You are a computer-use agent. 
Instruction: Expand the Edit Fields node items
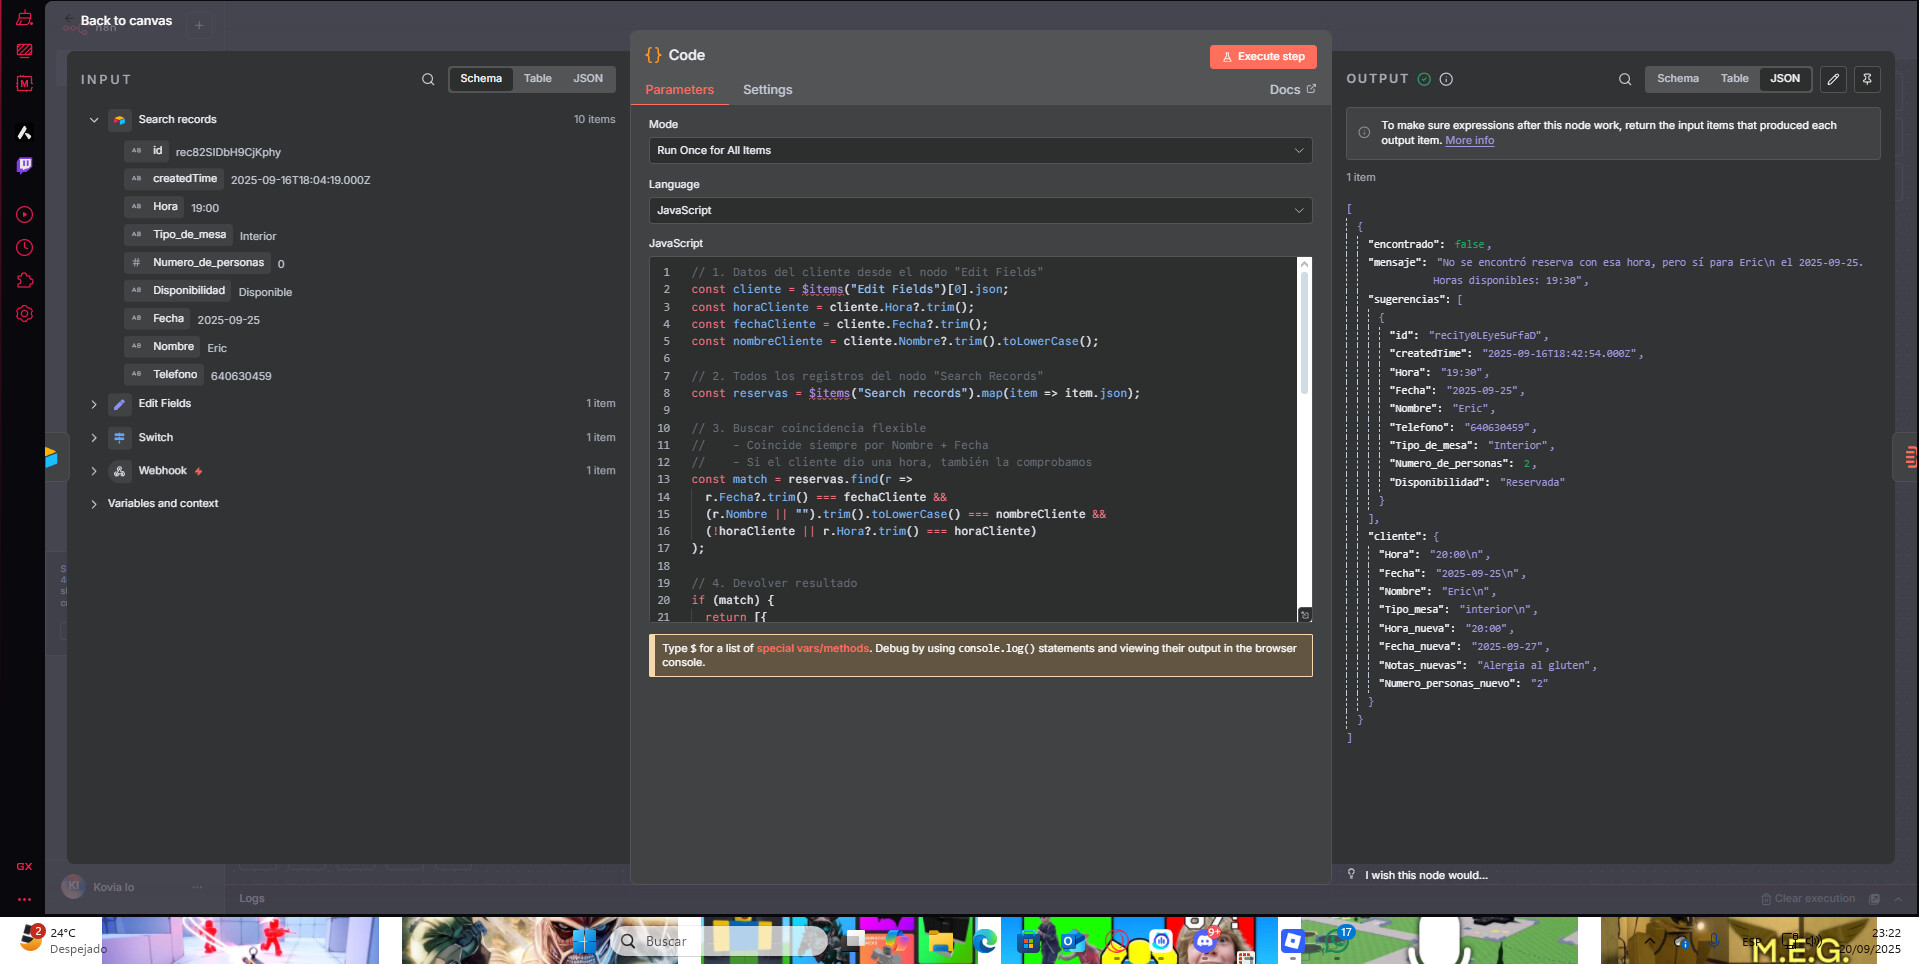tap(93, 403)
